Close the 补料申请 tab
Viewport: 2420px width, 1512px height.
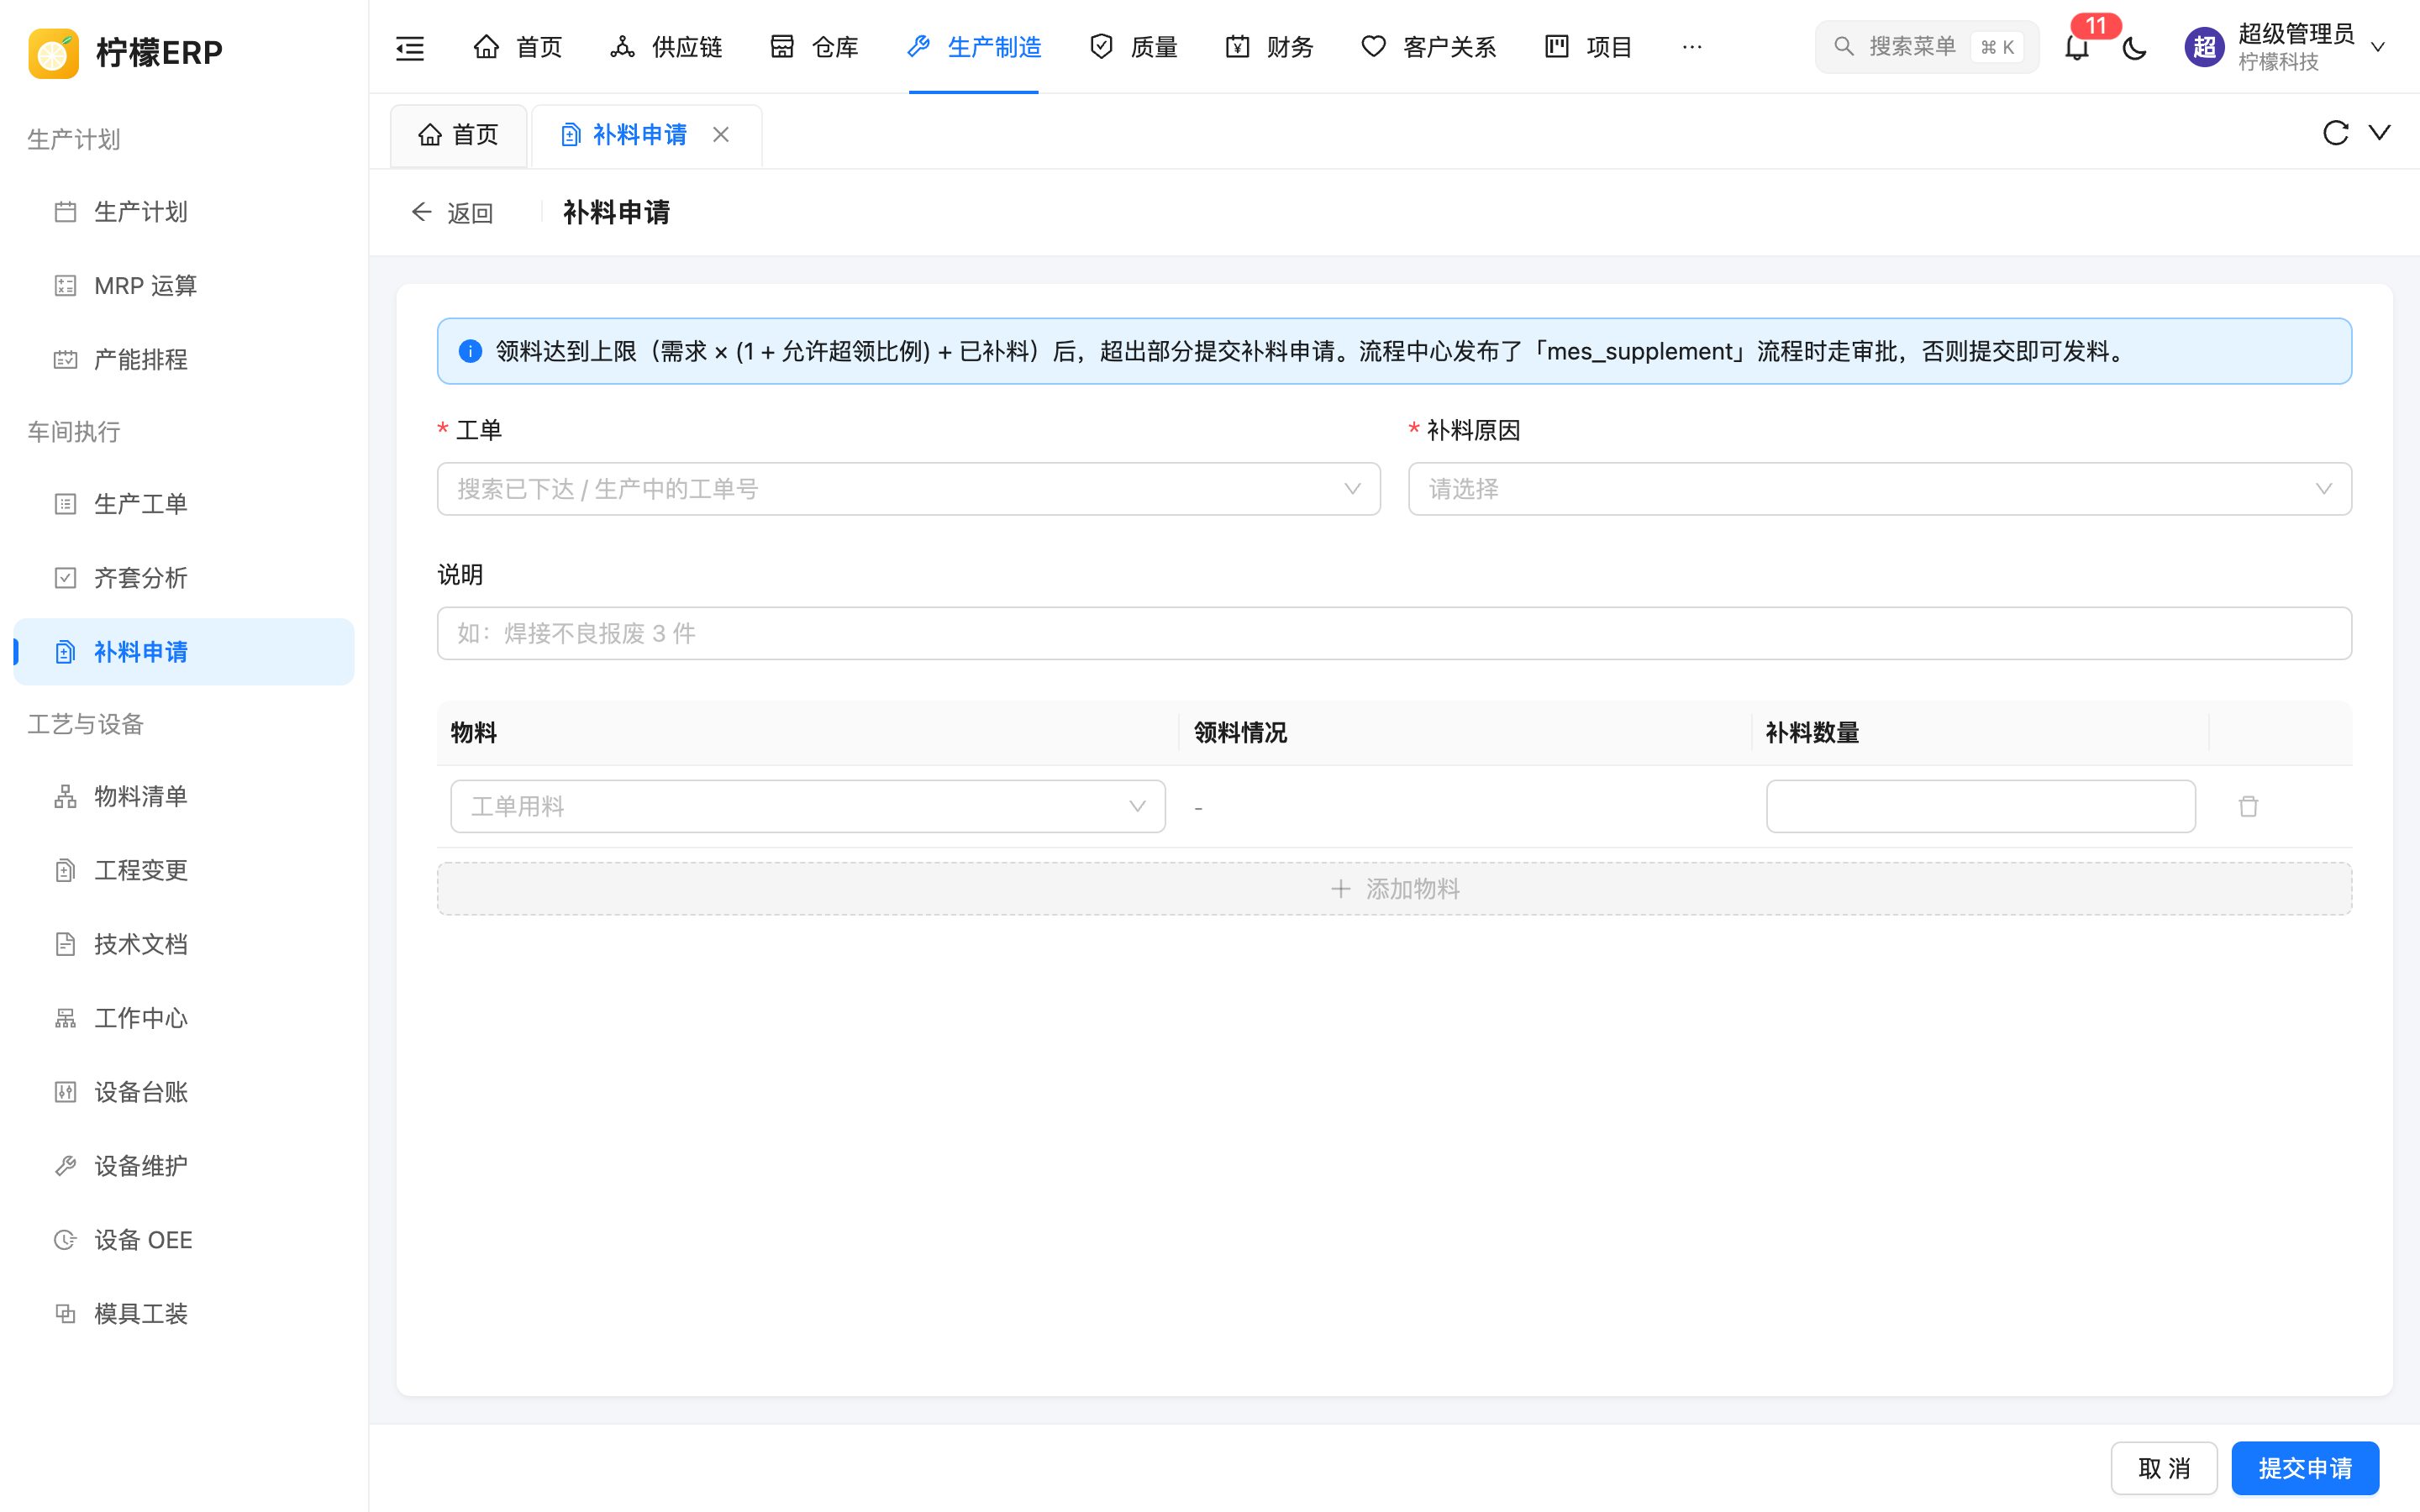[x=721, y=134]
